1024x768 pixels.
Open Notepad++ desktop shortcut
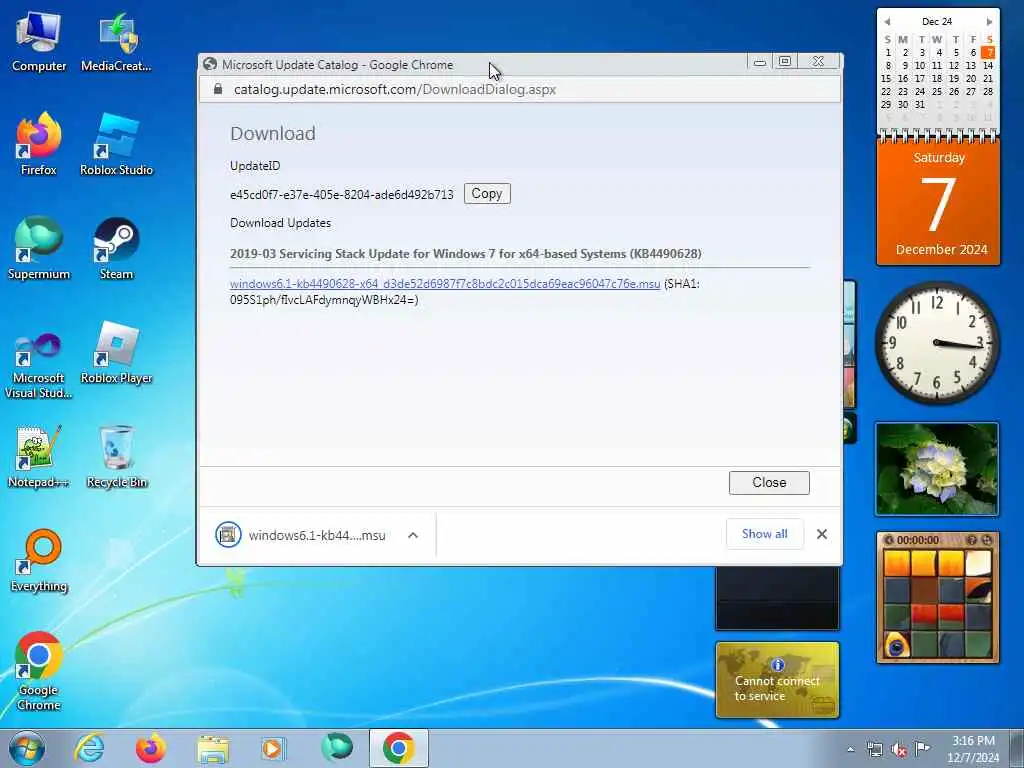click(x=39, y=457)
